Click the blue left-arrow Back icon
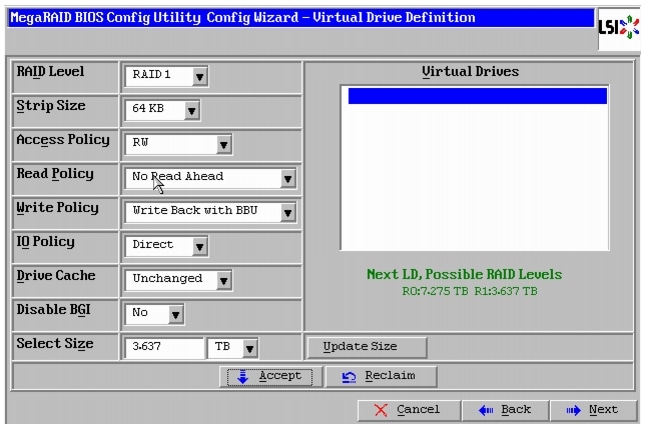This screenshot has width=649, height=427. click(x=486, y=410)
